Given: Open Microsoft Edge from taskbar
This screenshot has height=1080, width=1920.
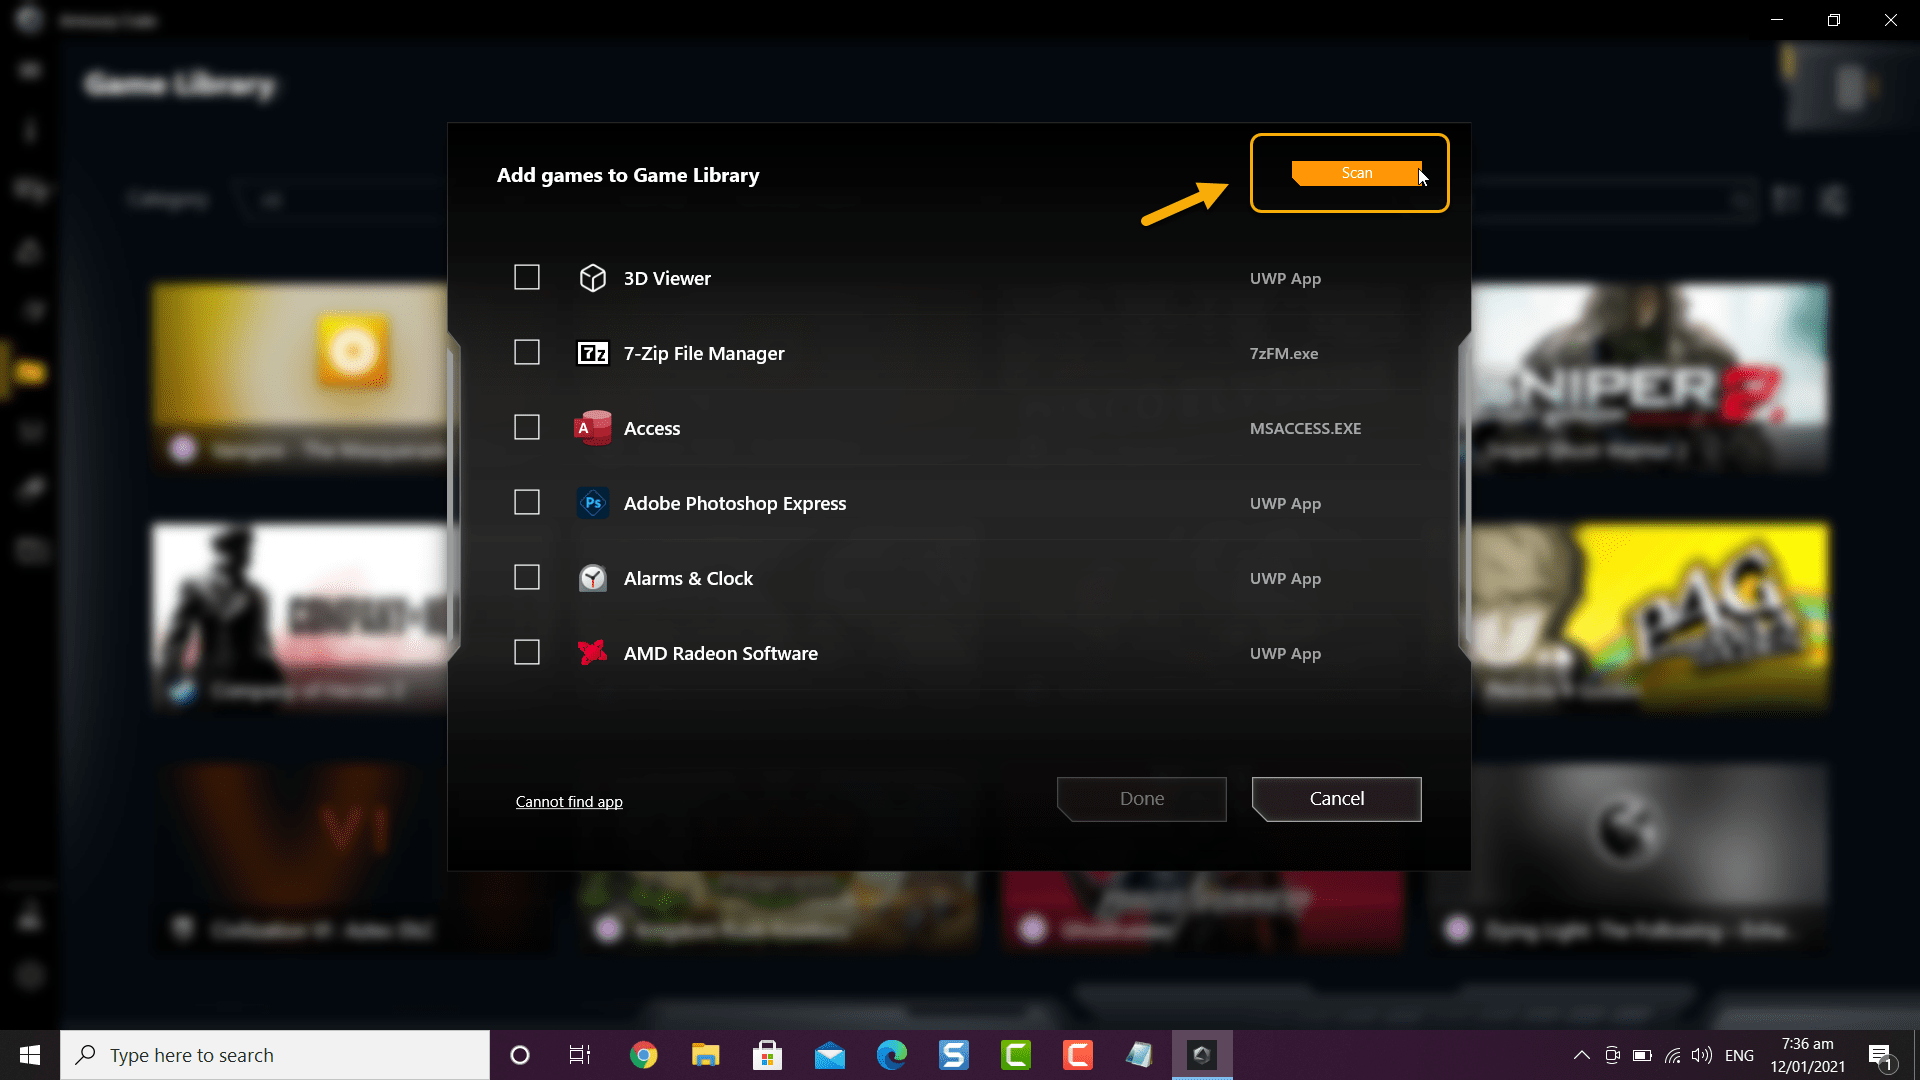Looking at the screenshot, I should point(891,1055).
